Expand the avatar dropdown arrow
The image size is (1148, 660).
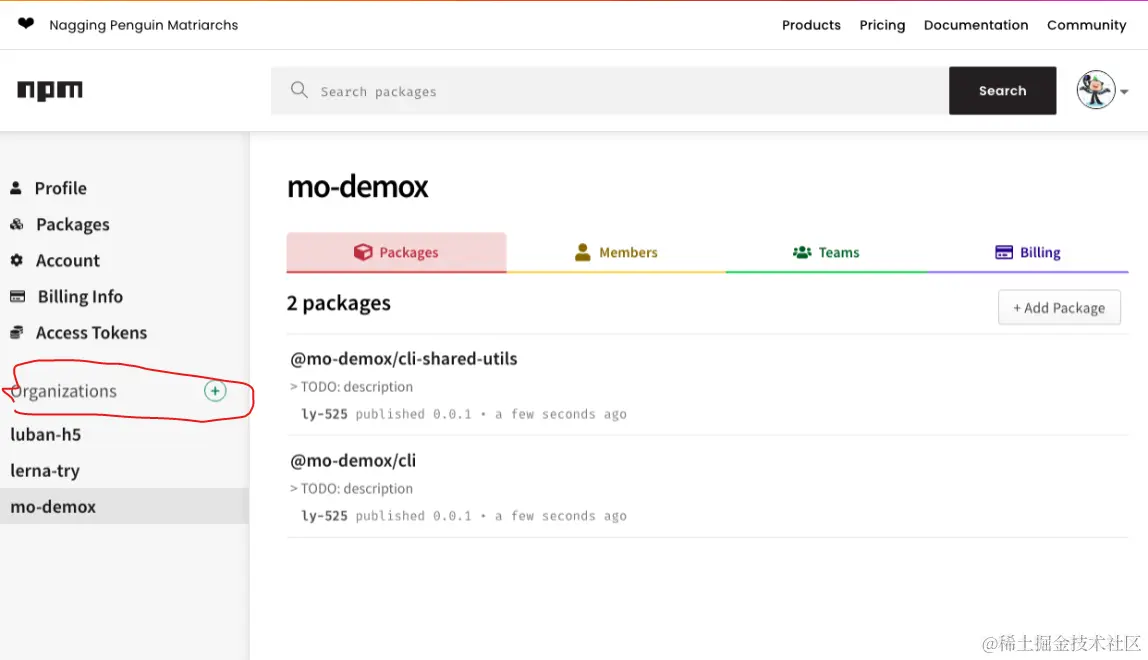pos(1124,92)
